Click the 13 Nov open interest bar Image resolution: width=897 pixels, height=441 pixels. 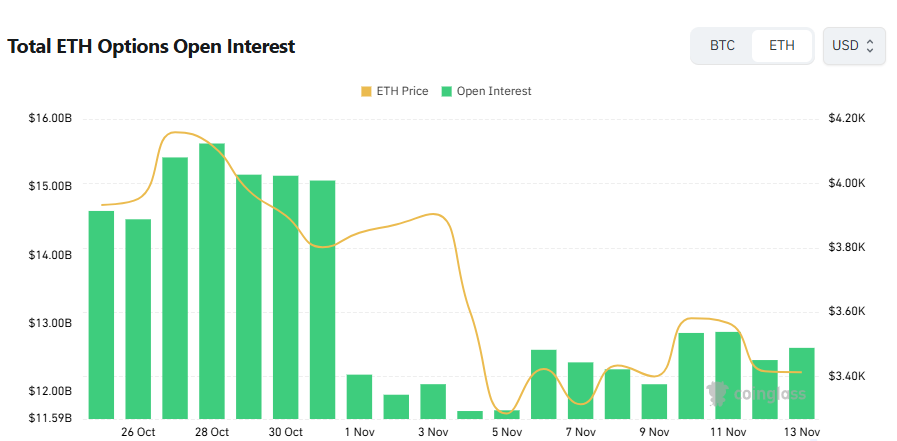tap(802, 382)
